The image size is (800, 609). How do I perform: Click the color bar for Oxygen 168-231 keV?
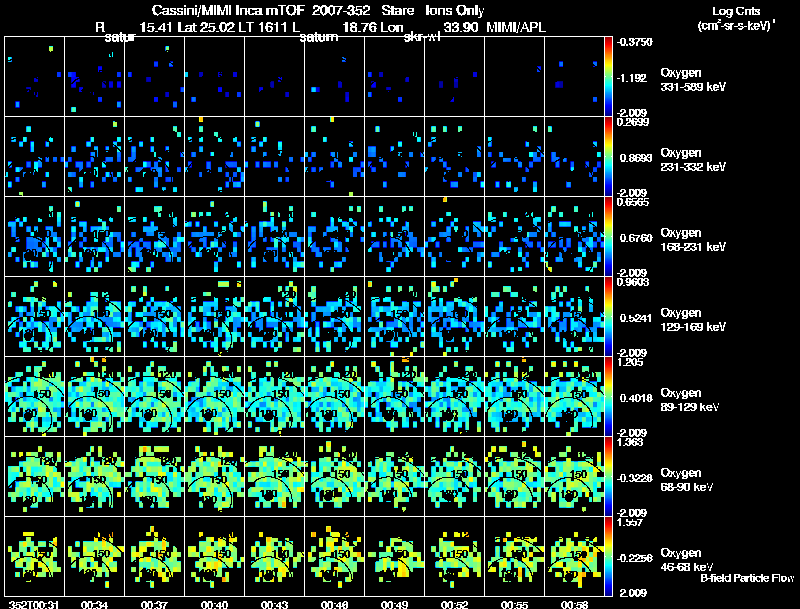tap(609, 236)
